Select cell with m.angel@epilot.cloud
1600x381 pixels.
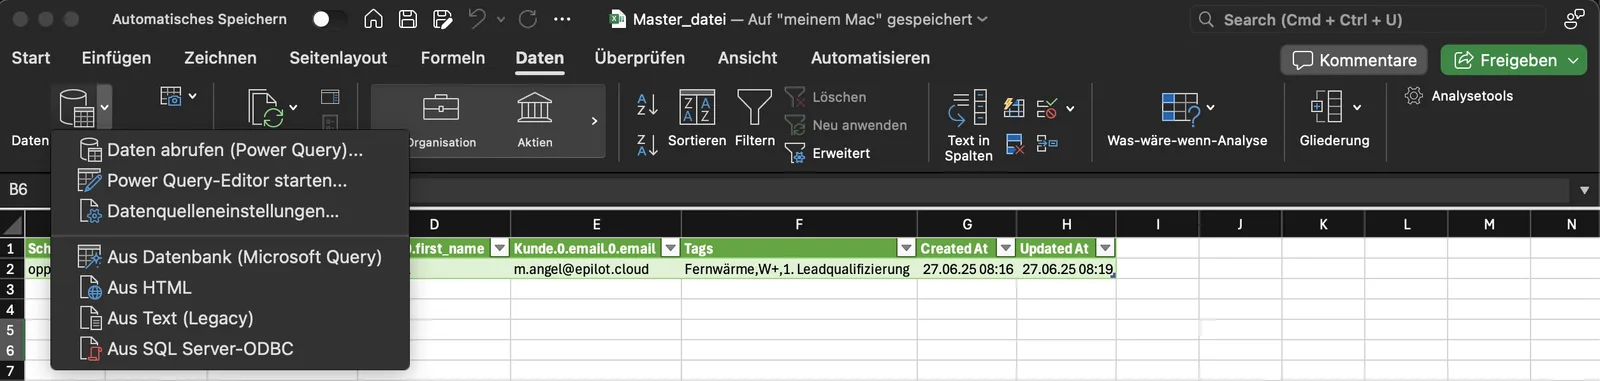click(x=595, y=269)
